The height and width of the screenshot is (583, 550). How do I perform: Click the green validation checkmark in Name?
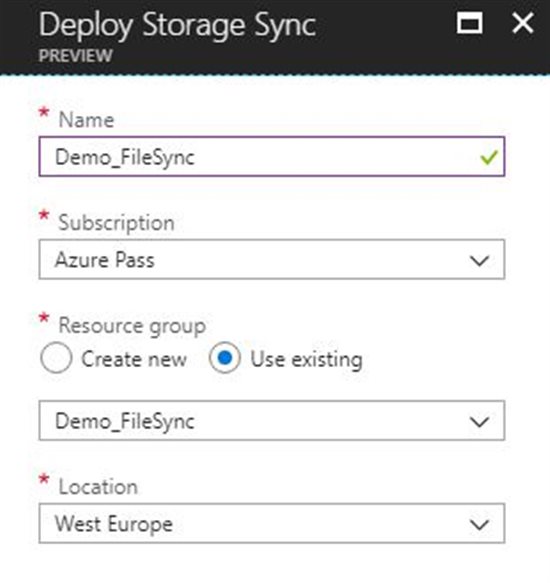[x=488, y=157]
